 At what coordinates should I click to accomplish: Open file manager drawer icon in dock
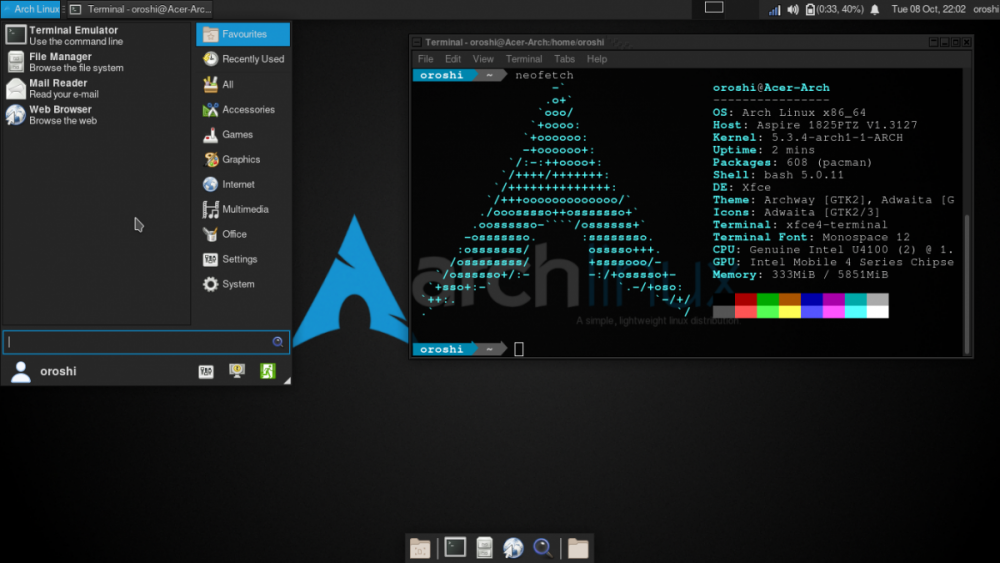484,548
